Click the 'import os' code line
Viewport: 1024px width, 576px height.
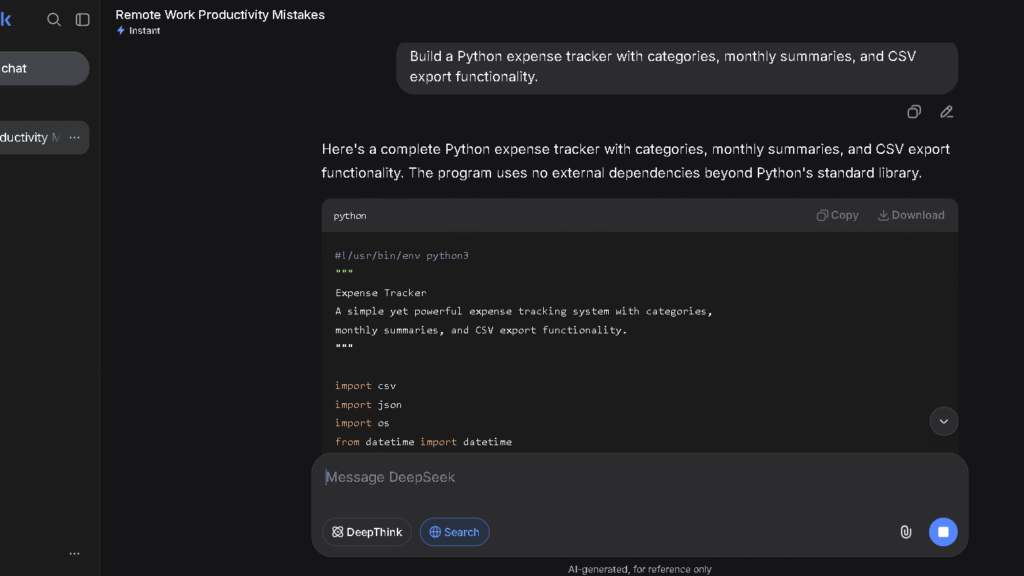pyautogui.click(x=362, y=423)
